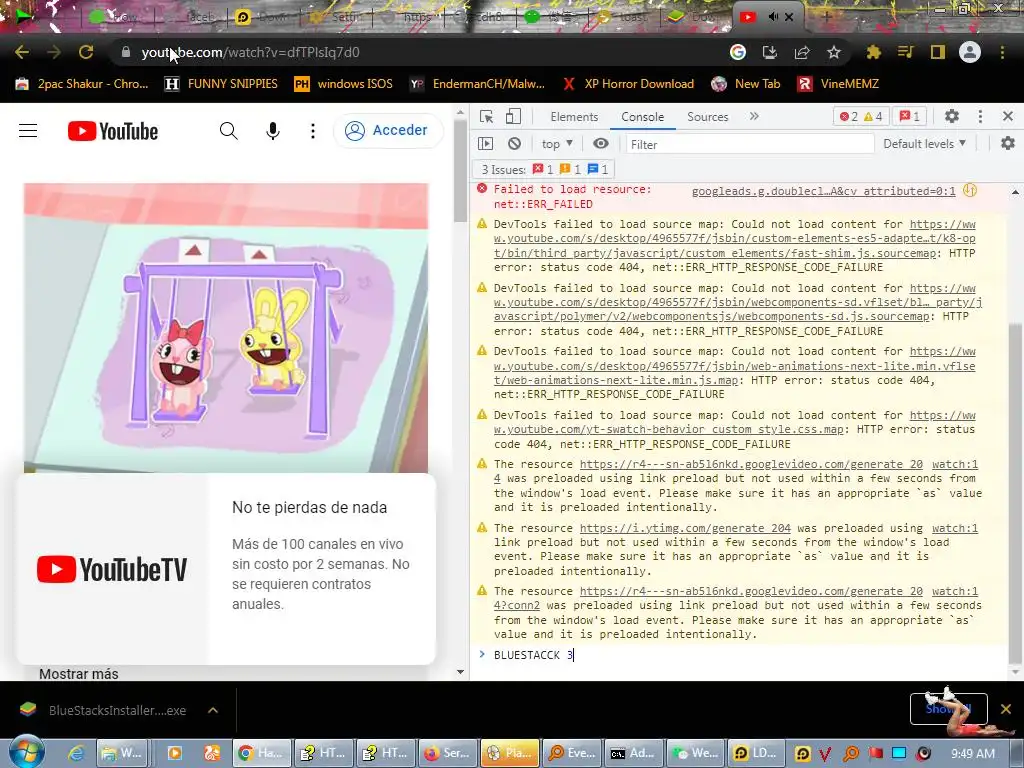The height and width of the screenshot is (768, 1024).
Task: Close the downloads bar X
Action: (x=1006, y=709)
